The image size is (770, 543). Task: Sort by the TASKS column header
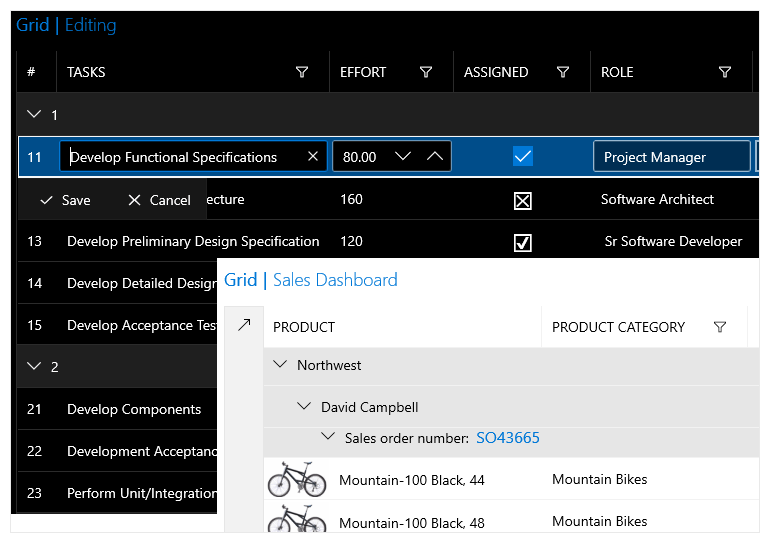coord(86,72)
